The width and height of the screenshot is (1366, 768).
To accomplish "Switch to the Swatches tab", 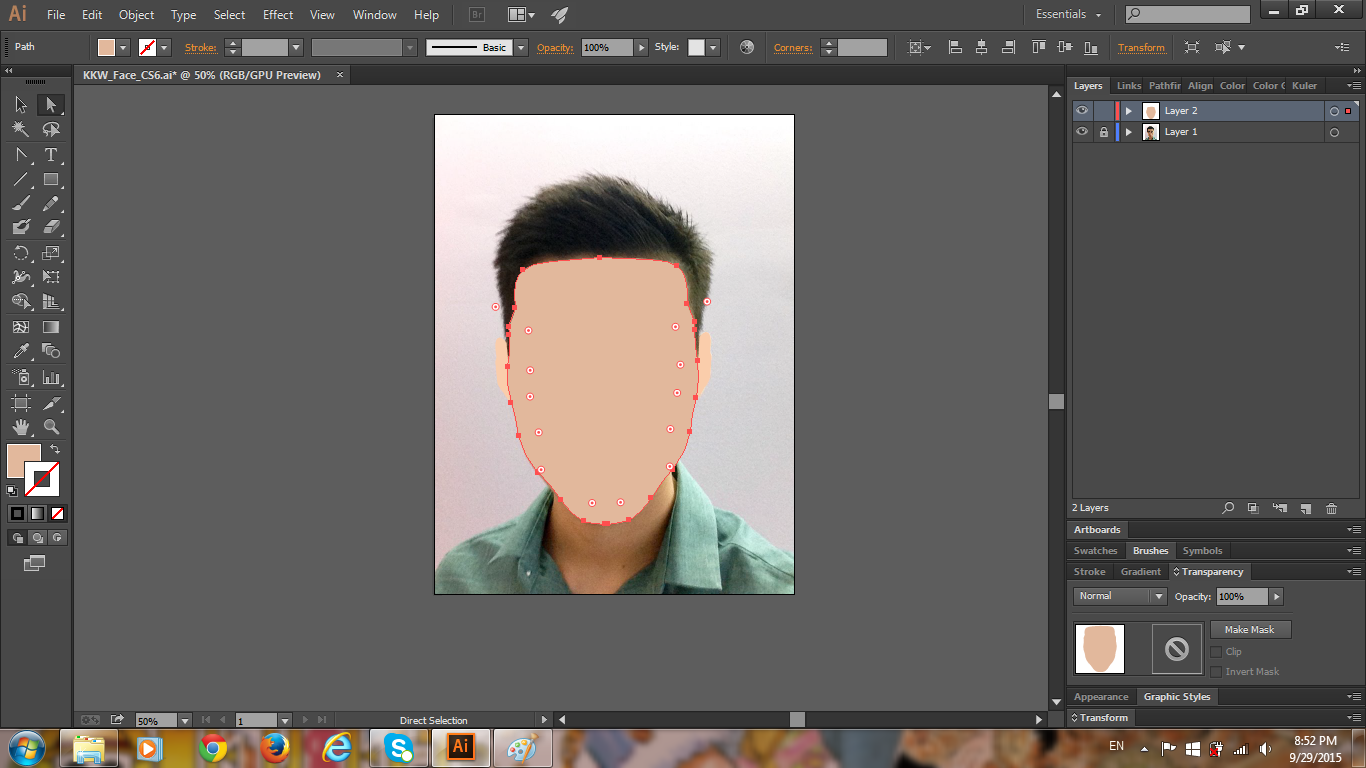I will (x=1095, y=551).
